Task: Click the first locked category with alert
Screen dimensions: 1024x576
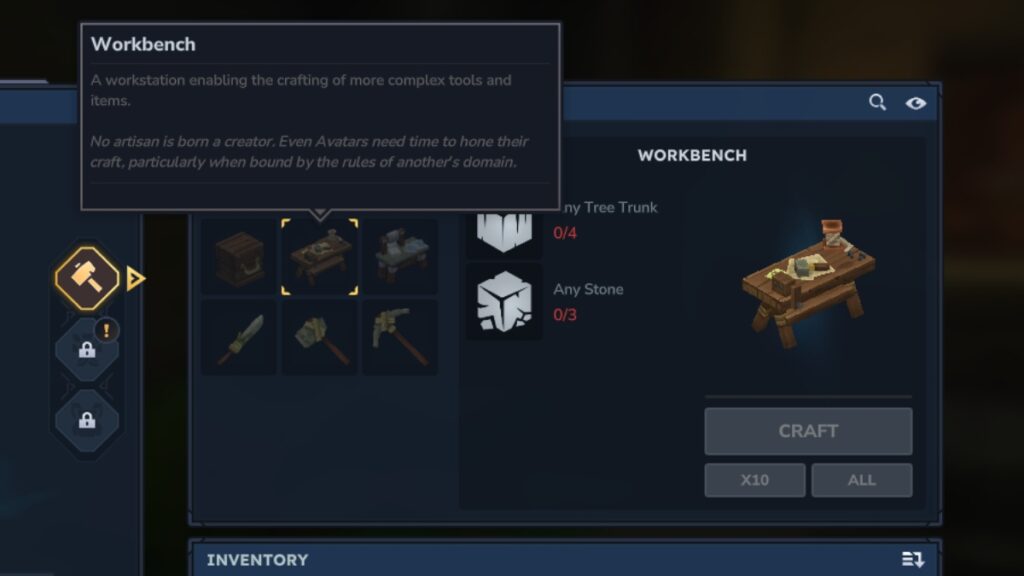Action: click(x=87, y=350)
